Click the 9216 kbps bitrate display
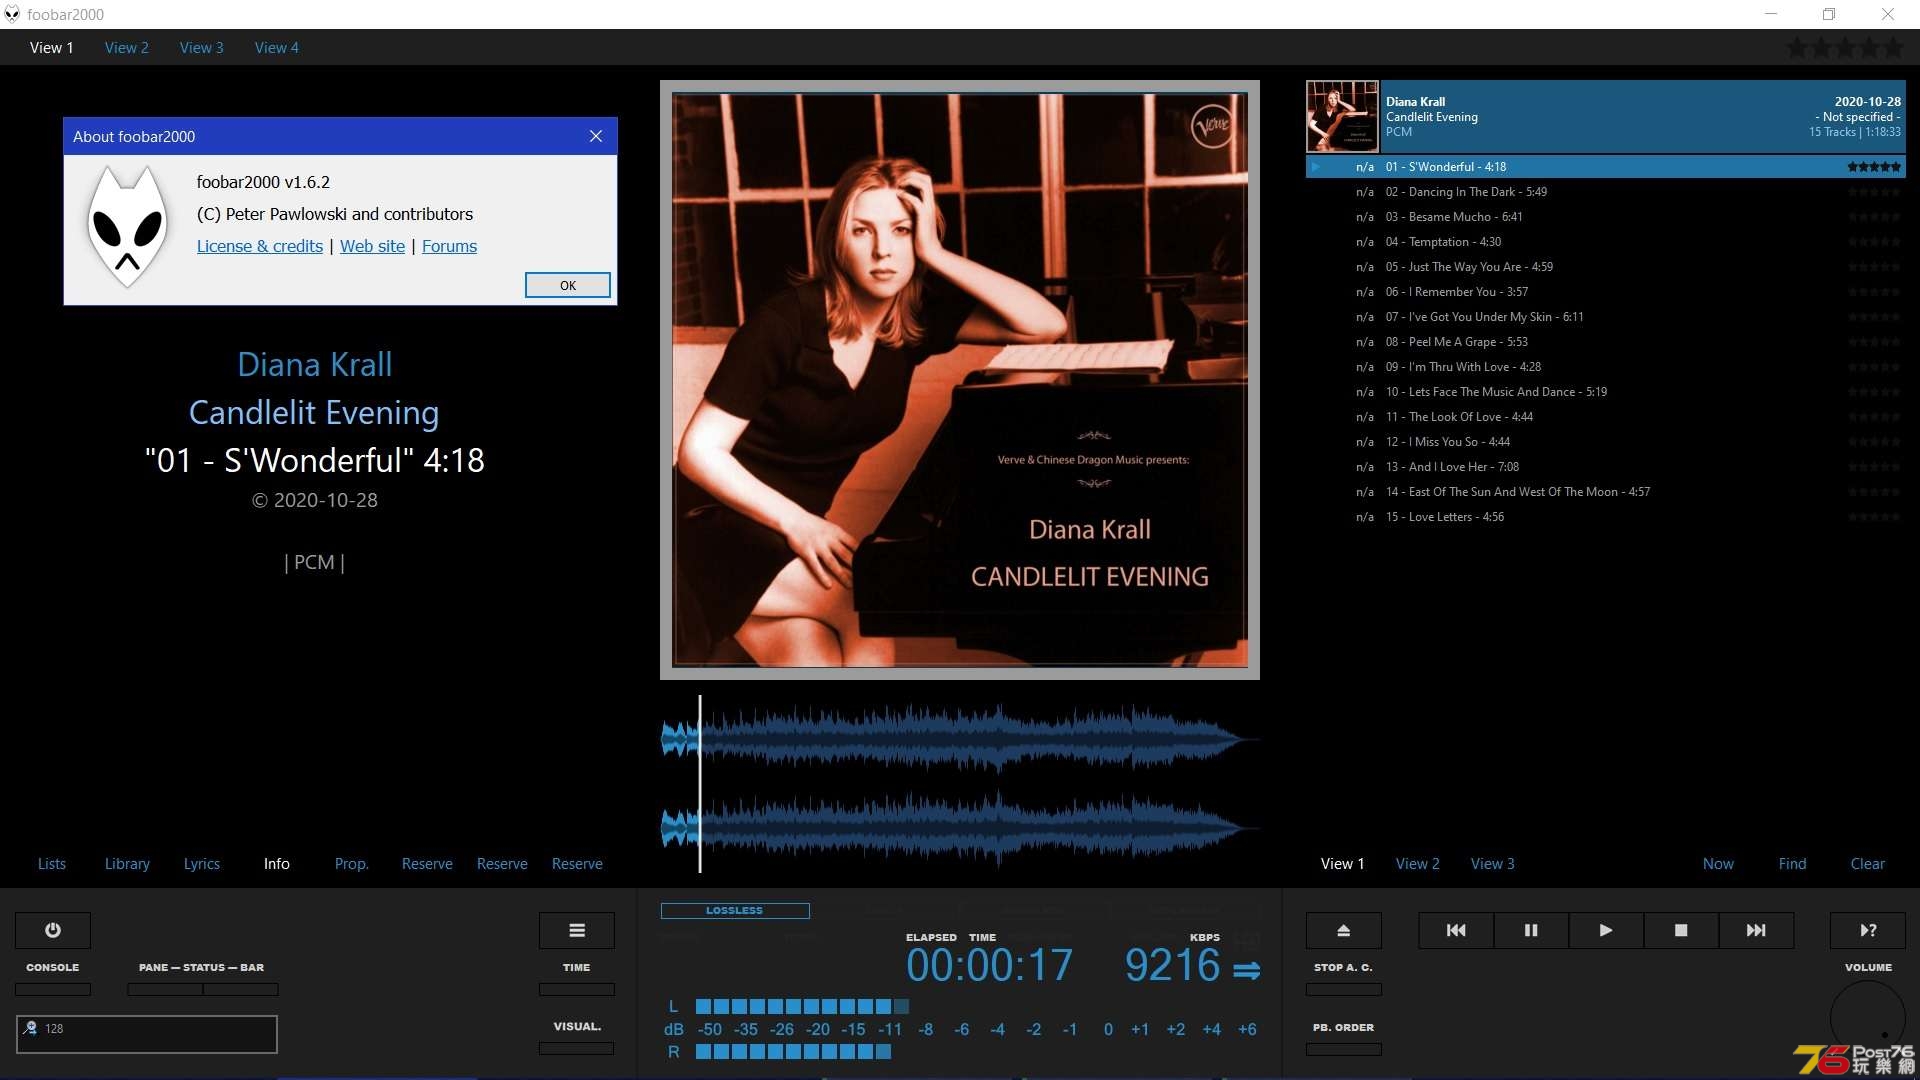 (x=1172, y=966)
